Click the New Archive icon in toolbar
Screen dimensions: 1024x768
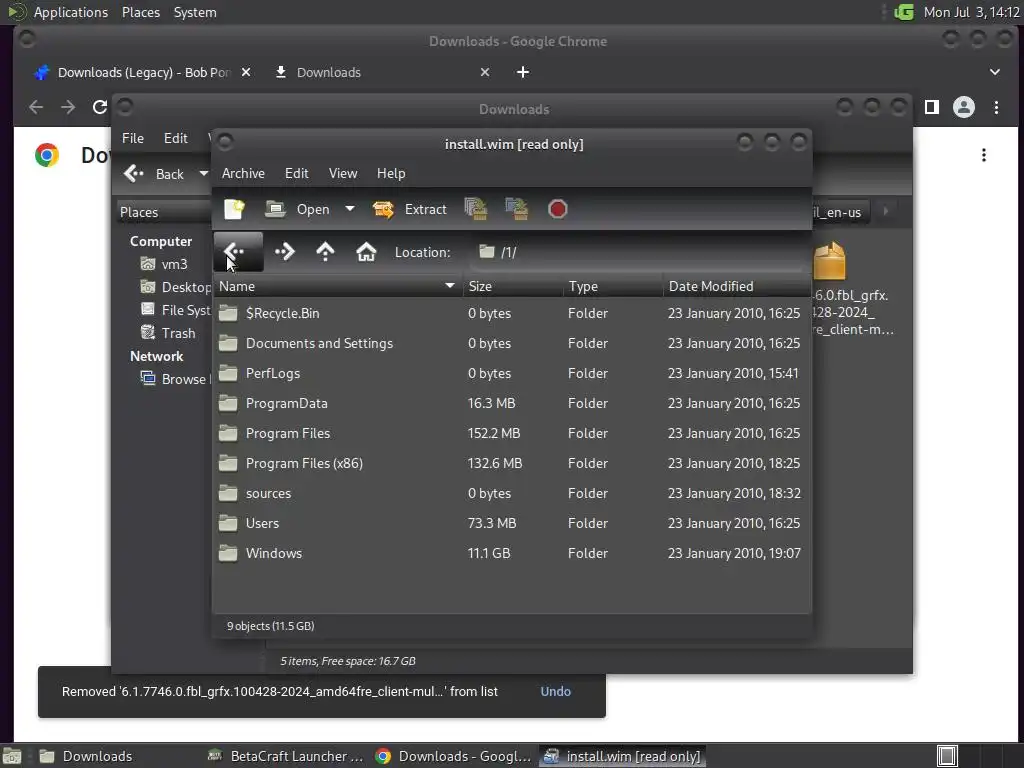[234, 209]
